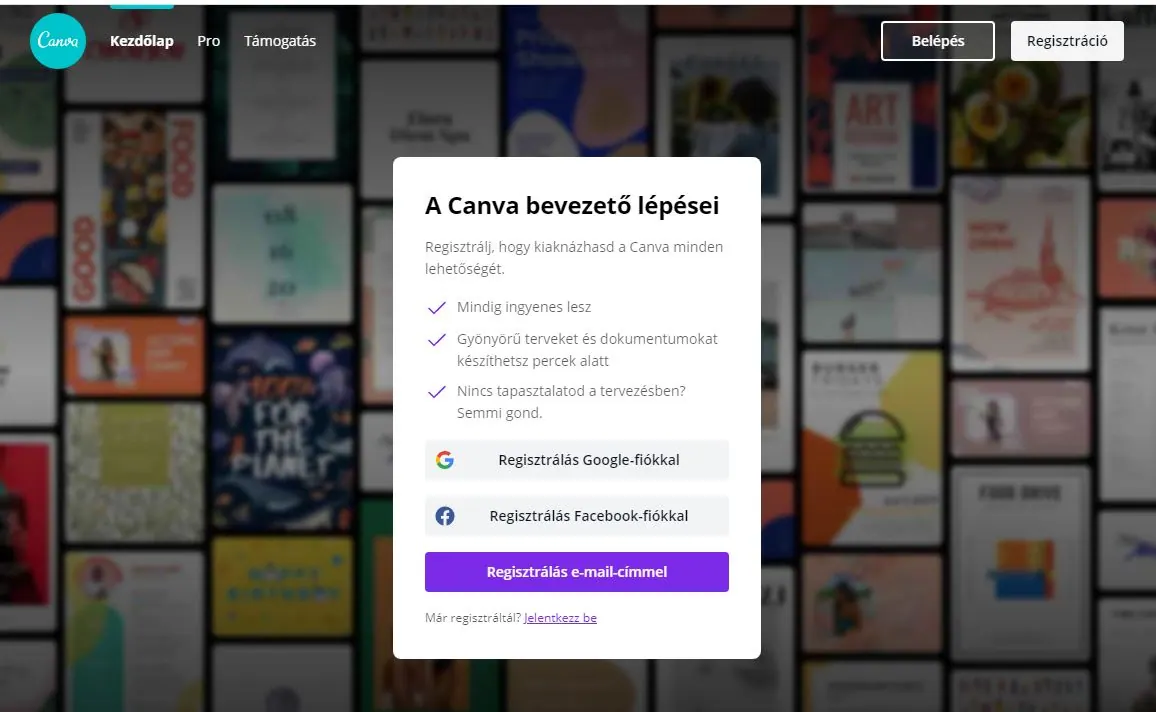Click checkmark beside 'Mindig ingyenes lesz'
Screen dimensions: 1156x712
tap(436, 307)
